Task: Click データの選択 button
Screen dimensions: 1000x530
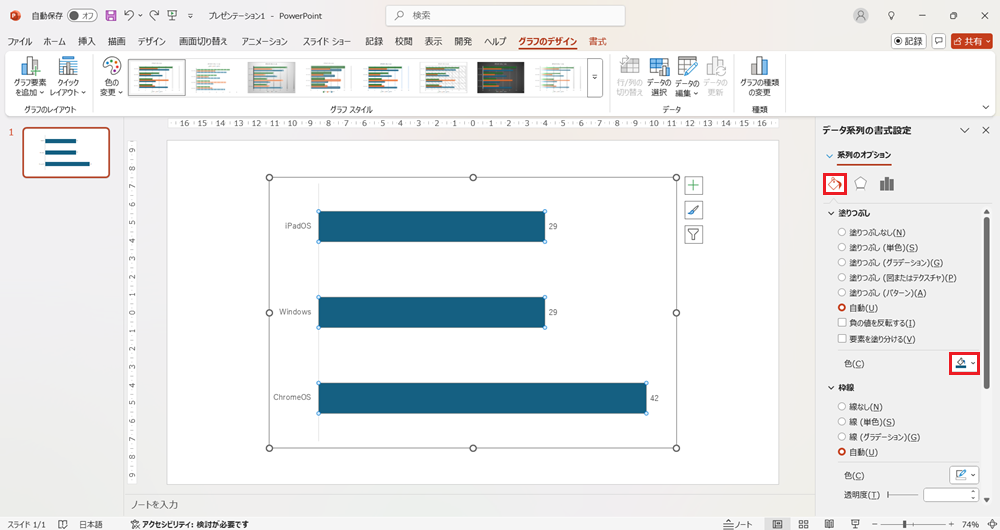Action: 659,77
